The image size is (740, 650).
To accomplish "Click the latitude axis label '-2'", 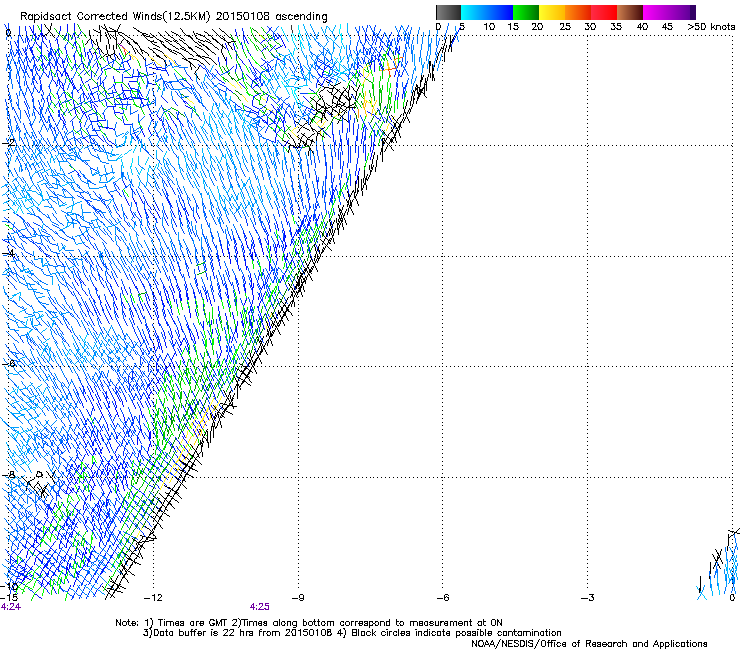I will 8,143.
